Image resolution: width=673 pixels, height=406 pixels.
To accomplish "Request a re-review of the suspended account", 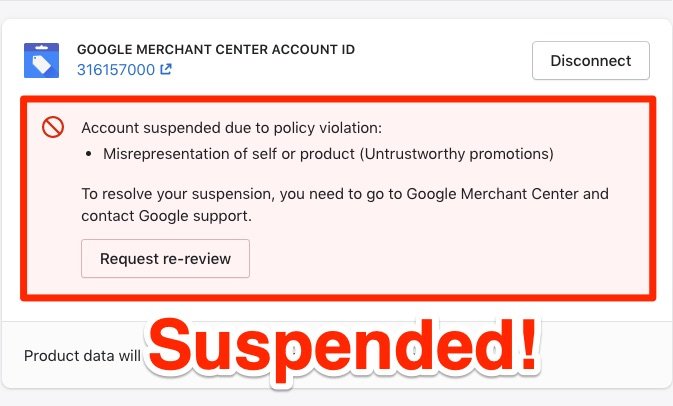I will coord(165,259).
